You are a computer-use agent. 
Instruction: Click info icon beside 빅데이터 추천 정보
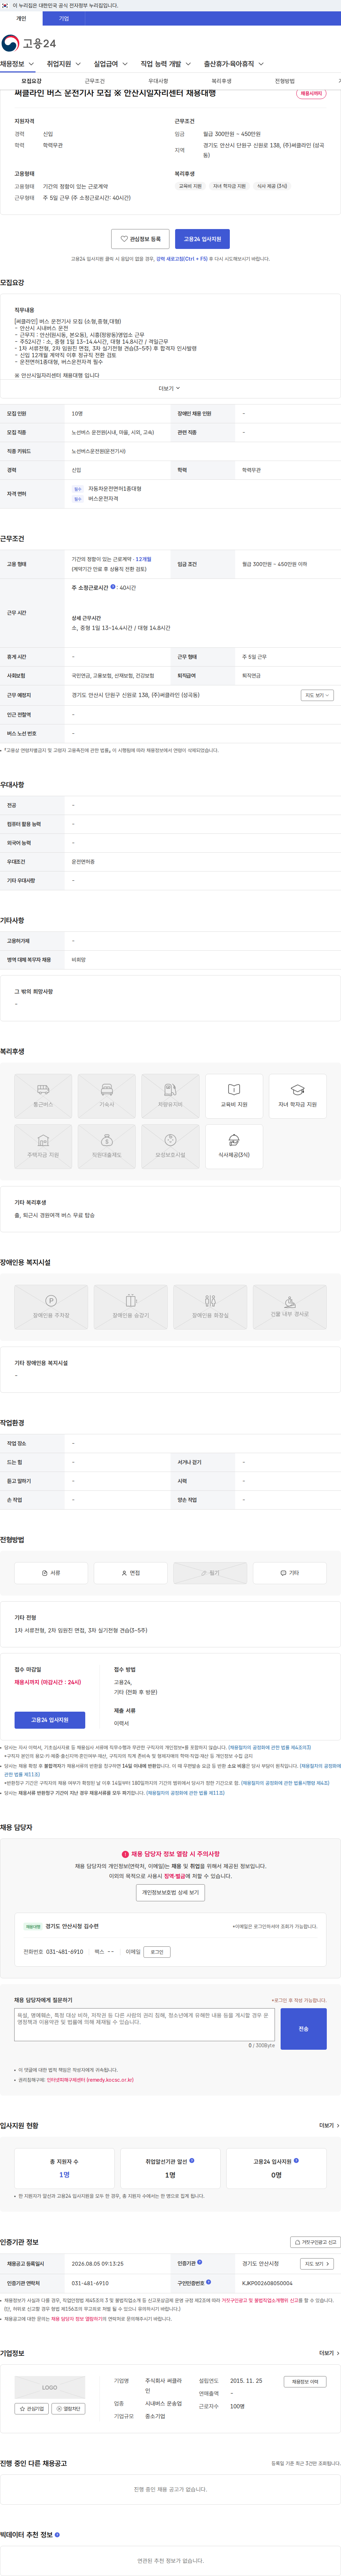pyautogui.click(x=57, y=2535)
